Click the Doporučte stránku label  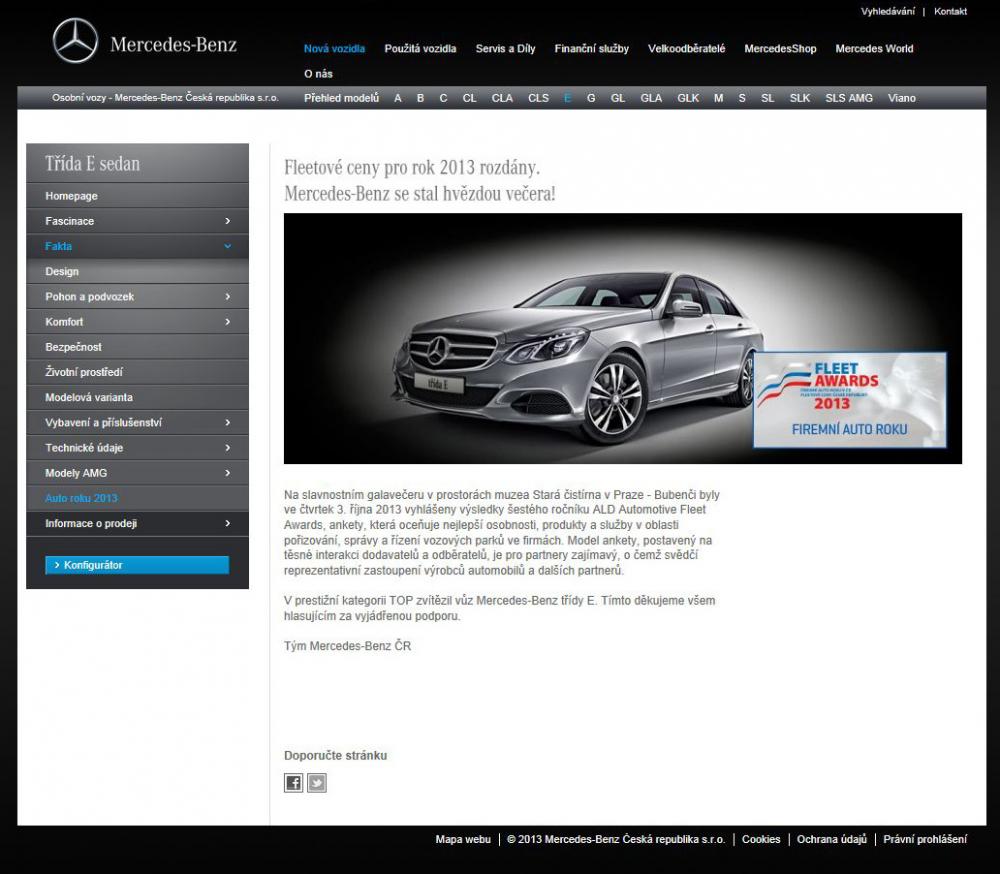[x=335, y=755]
